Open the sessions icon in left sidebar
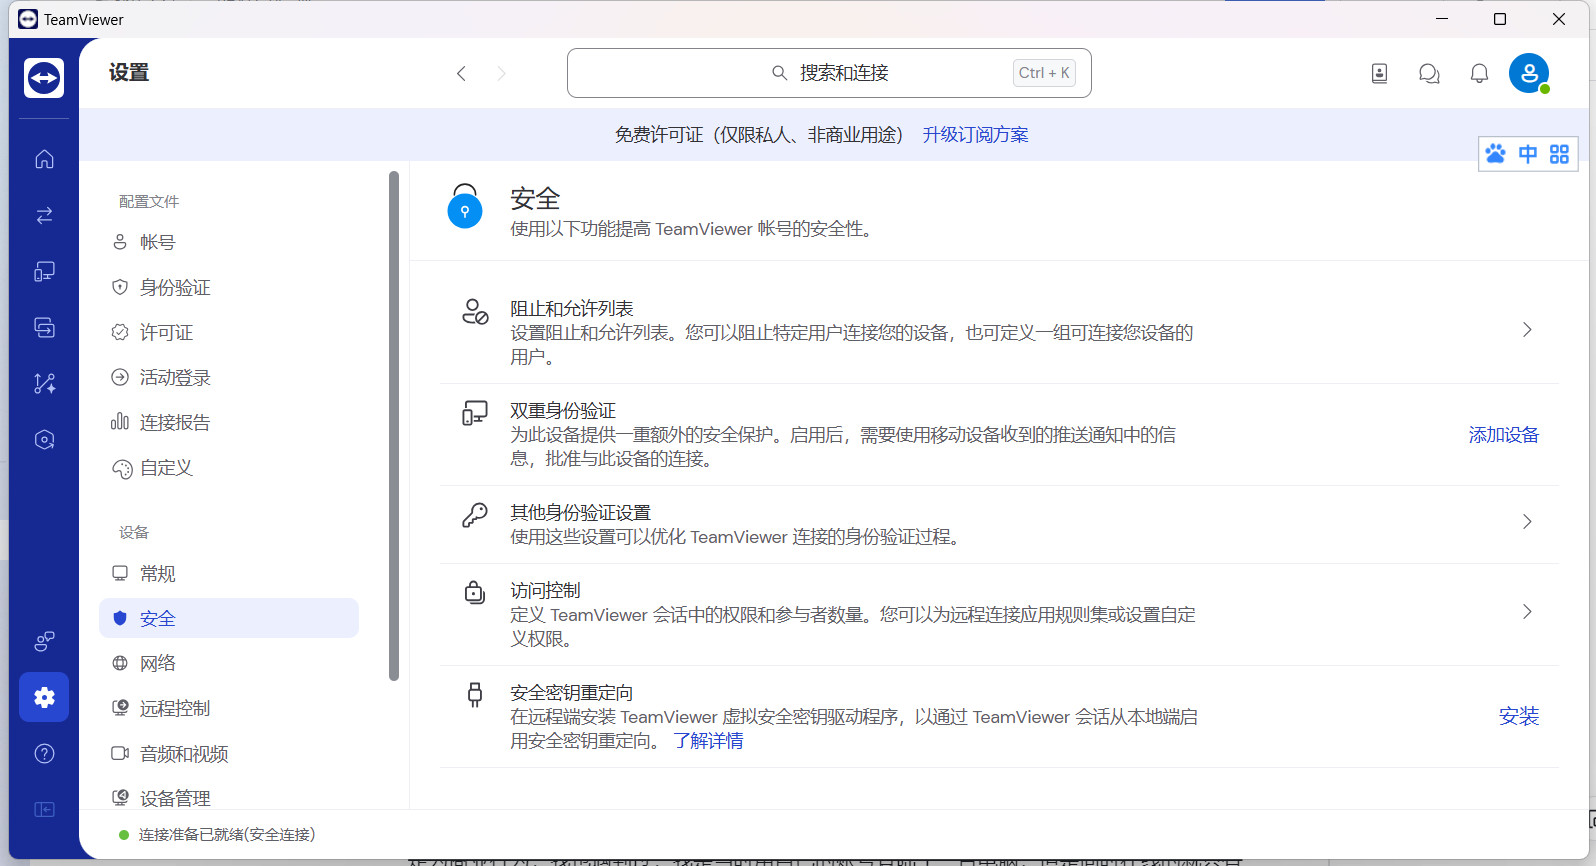 click(x=44, y=327)
